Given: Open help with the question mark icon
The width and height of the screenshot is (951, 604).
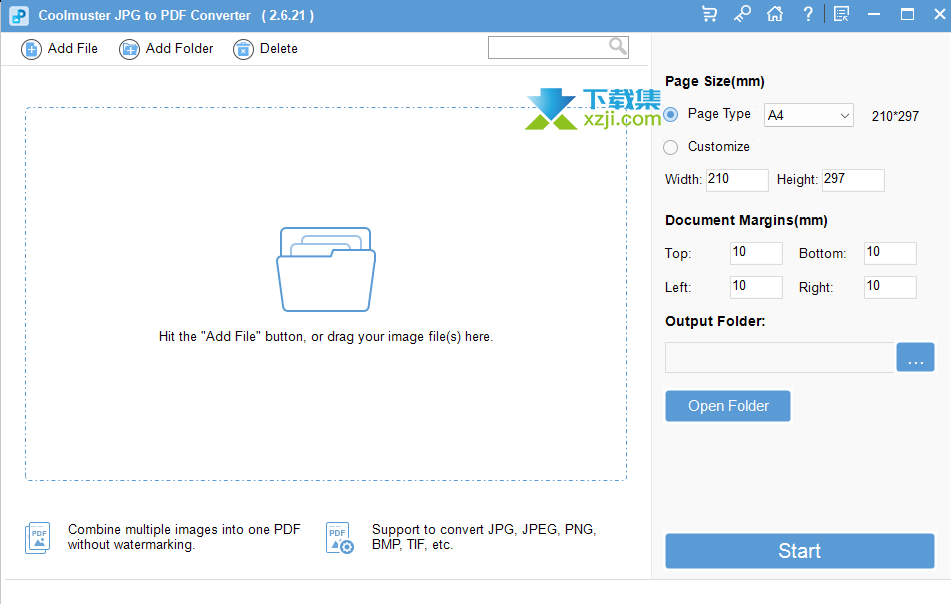Looking at the screenshot, I should click(808, 14).
